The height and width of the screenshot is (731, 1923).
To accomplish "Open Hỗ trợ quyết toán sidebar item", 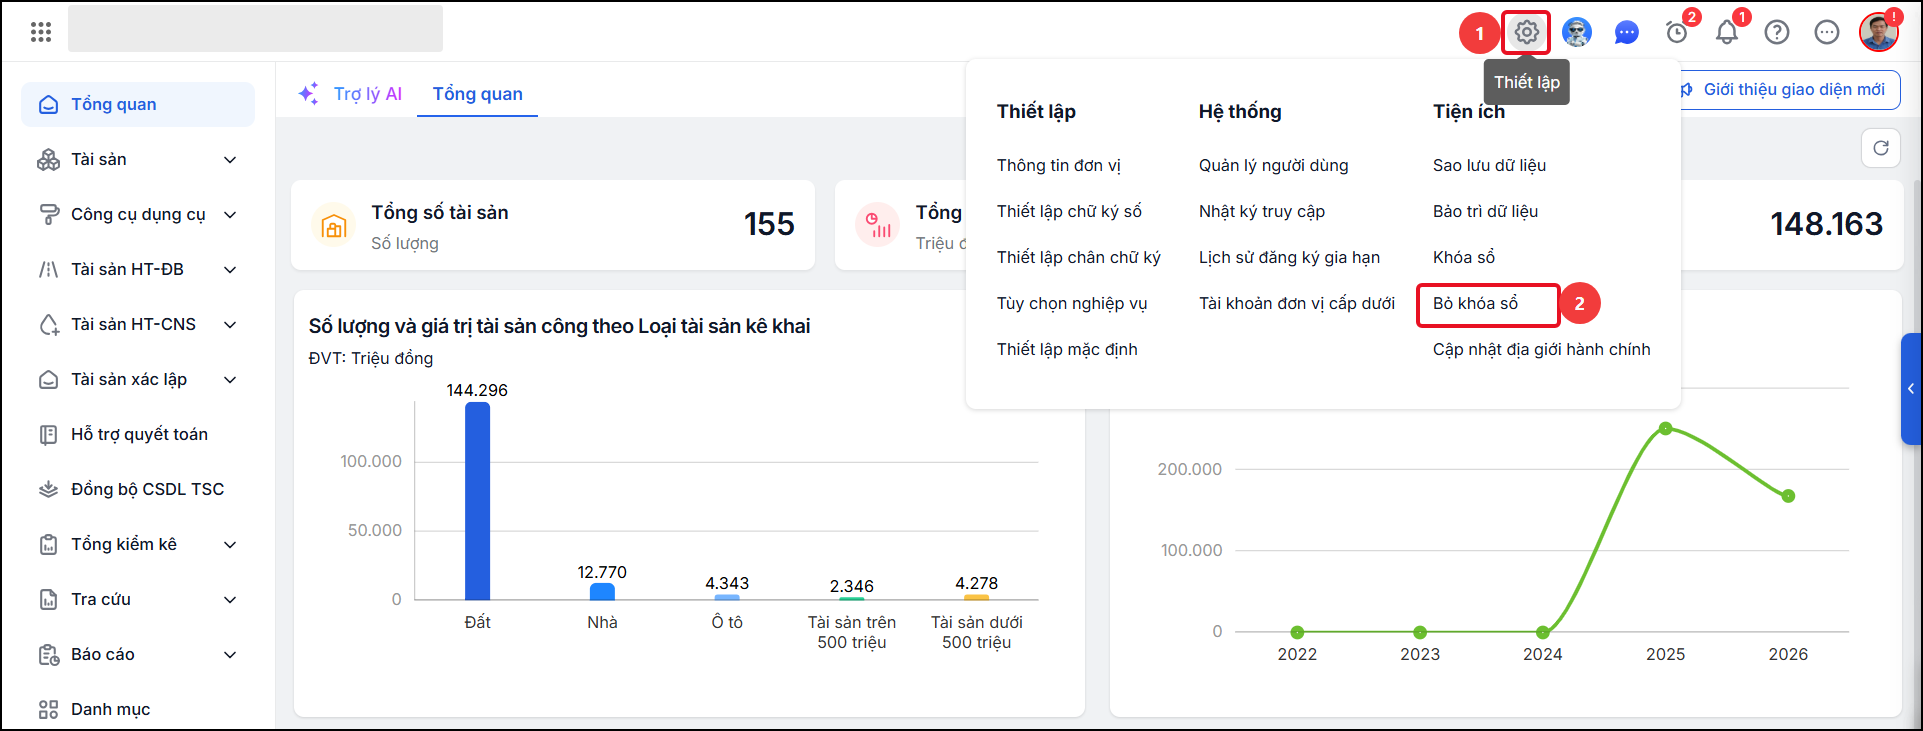I will 138,435.
